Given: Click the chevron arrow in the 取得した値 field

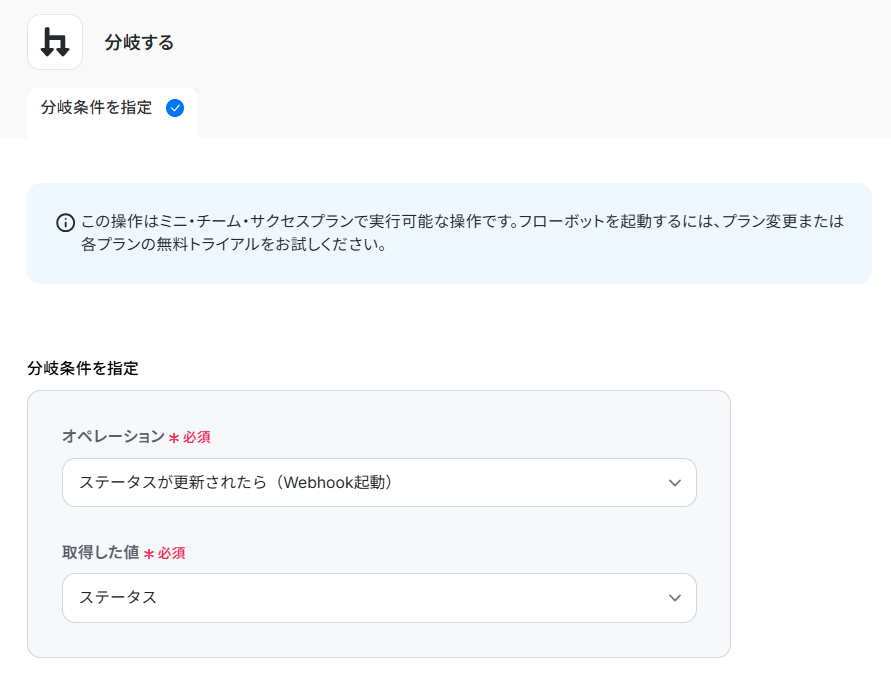Looking at the screenshot, I should tap(675, 598).
